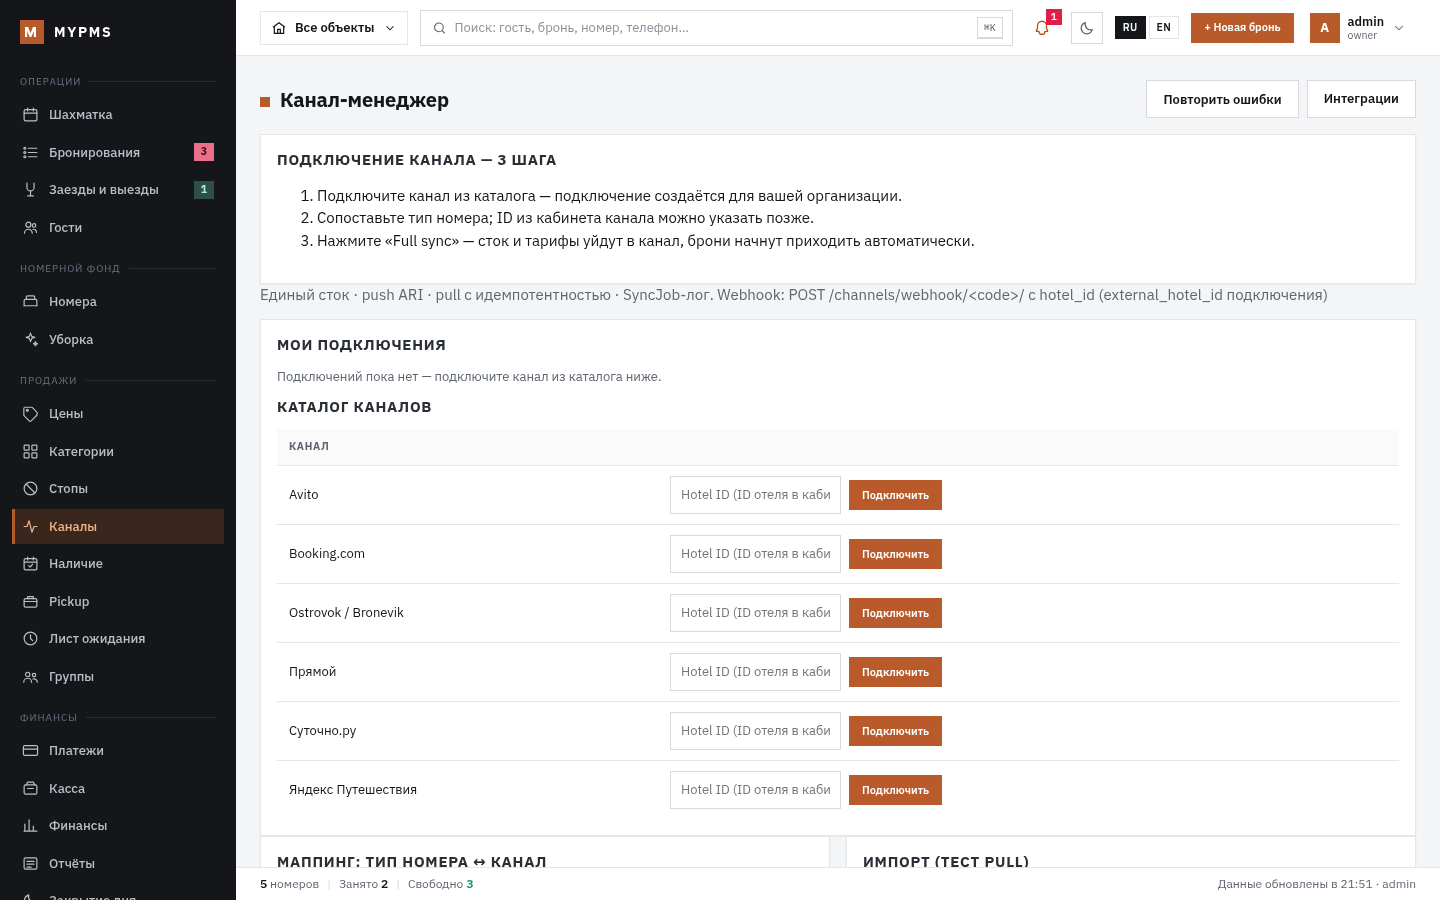
Task: Open Касса sidebar menu item
Action: point(118,789)
